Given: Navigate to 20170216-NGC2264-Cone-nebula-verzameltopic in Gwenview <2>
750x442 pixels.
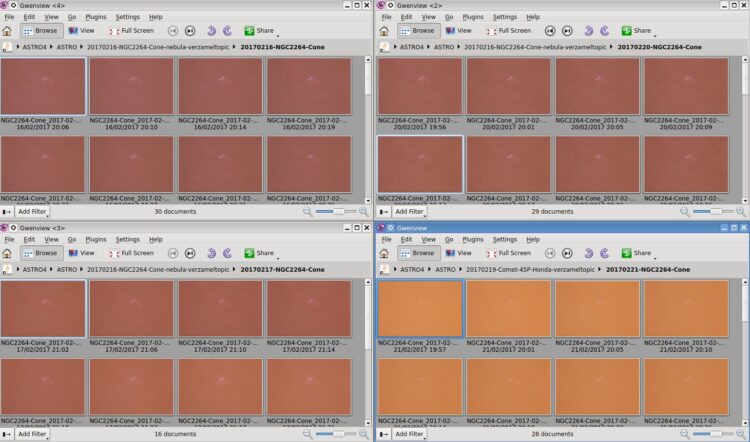Looking at the screenshot, I should (535, 47).
